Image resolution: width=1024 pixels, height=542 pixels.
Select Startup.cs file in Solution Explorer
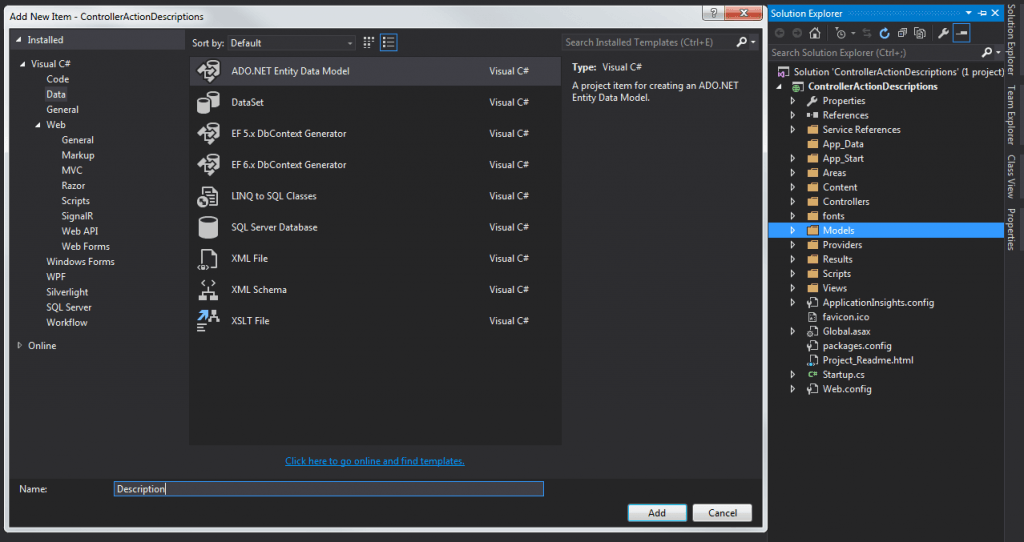click(843, 375)
